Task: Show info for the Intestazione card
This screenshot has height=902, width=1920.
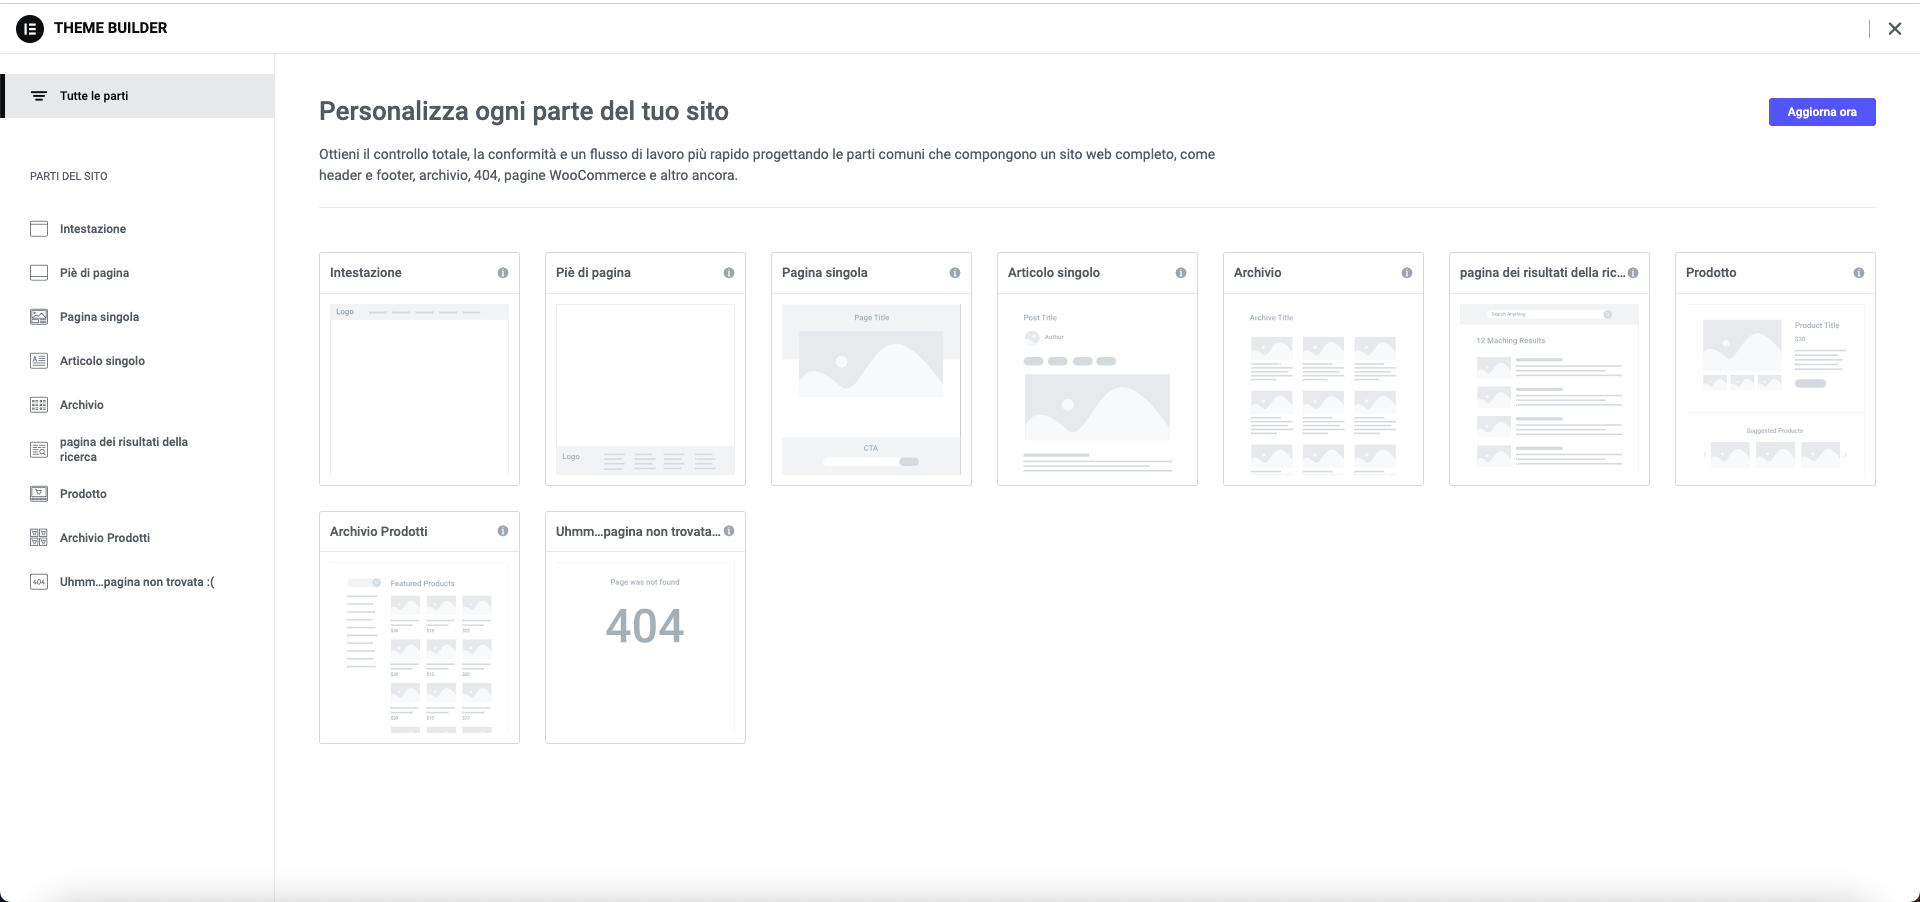Action: (x=503, y=273)
